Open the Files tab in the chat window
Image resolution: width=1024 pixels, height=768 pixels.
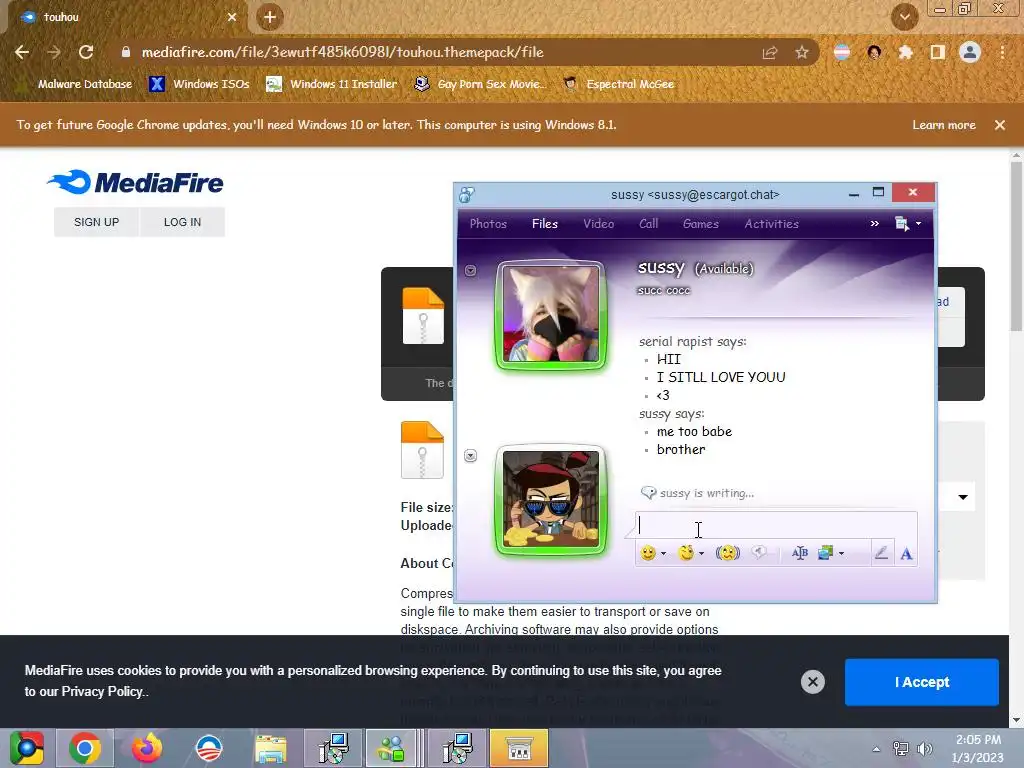[x=545, y=223]
